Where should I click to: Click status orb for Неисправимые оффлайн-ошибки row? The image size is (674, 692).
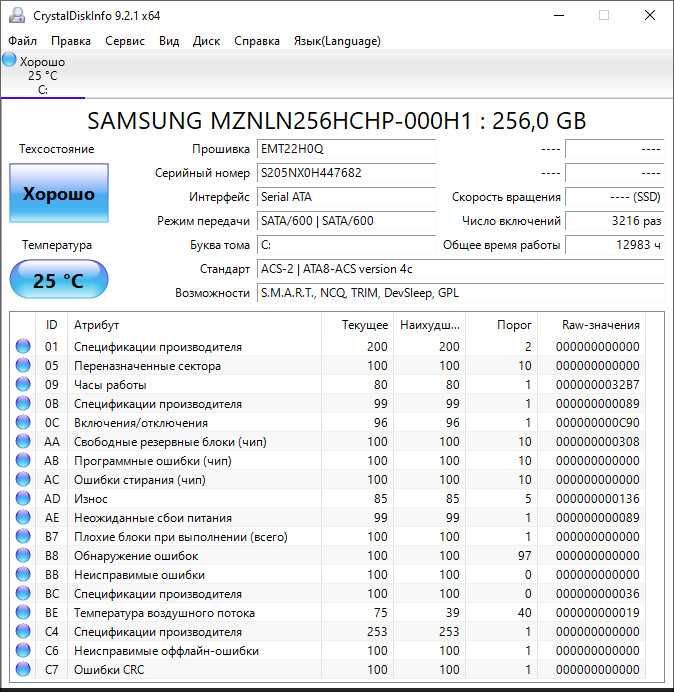pyautogui.click(x=23, y=650)
